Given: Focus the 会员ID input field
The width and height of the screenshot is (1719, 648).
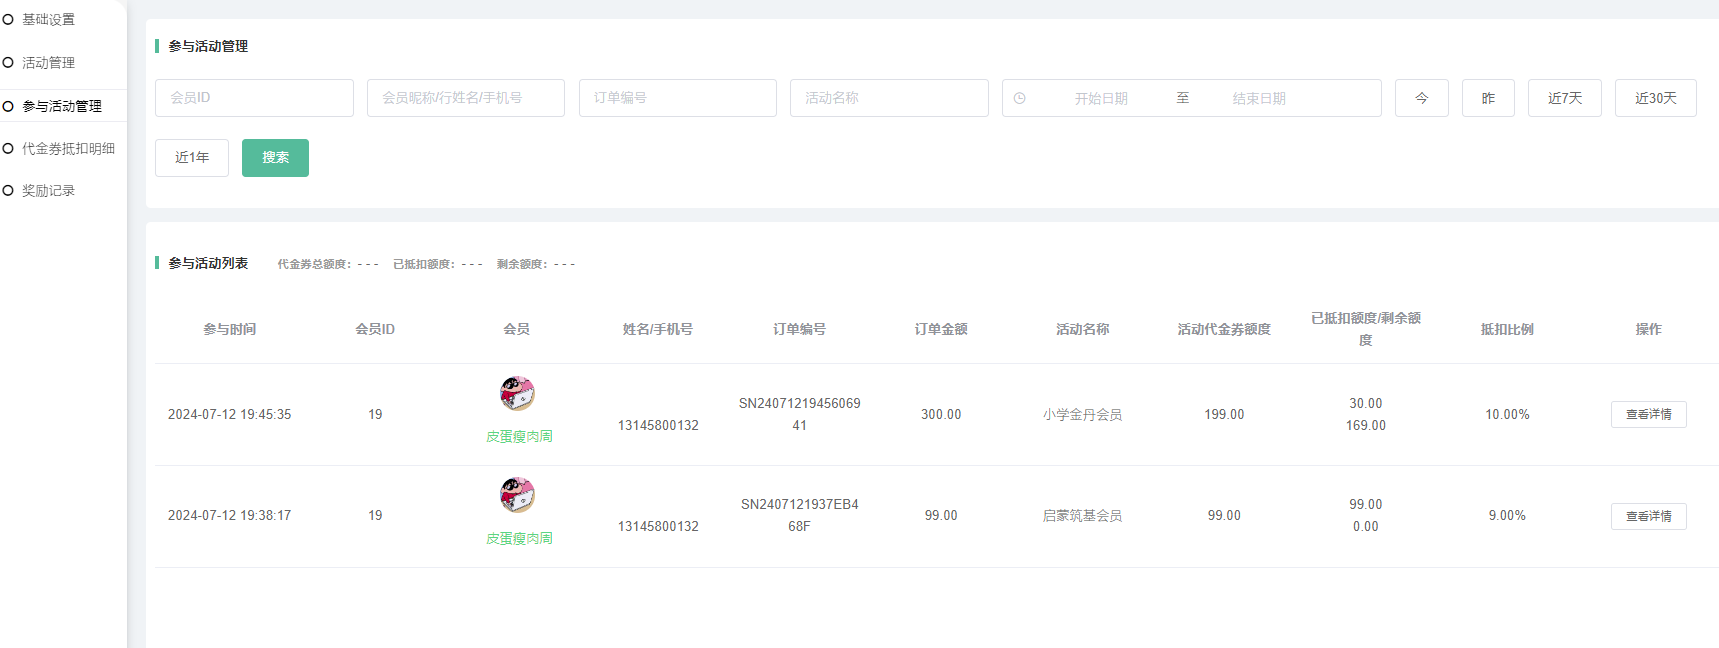Looking at the screenshot, I should tap(254, 98).
